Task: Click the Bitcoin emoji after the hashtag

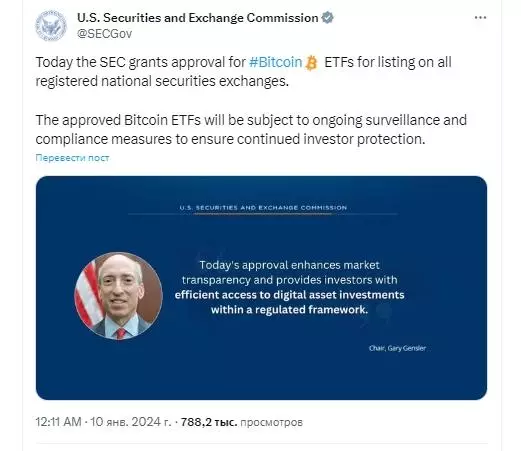Action: tap(311, 63)
